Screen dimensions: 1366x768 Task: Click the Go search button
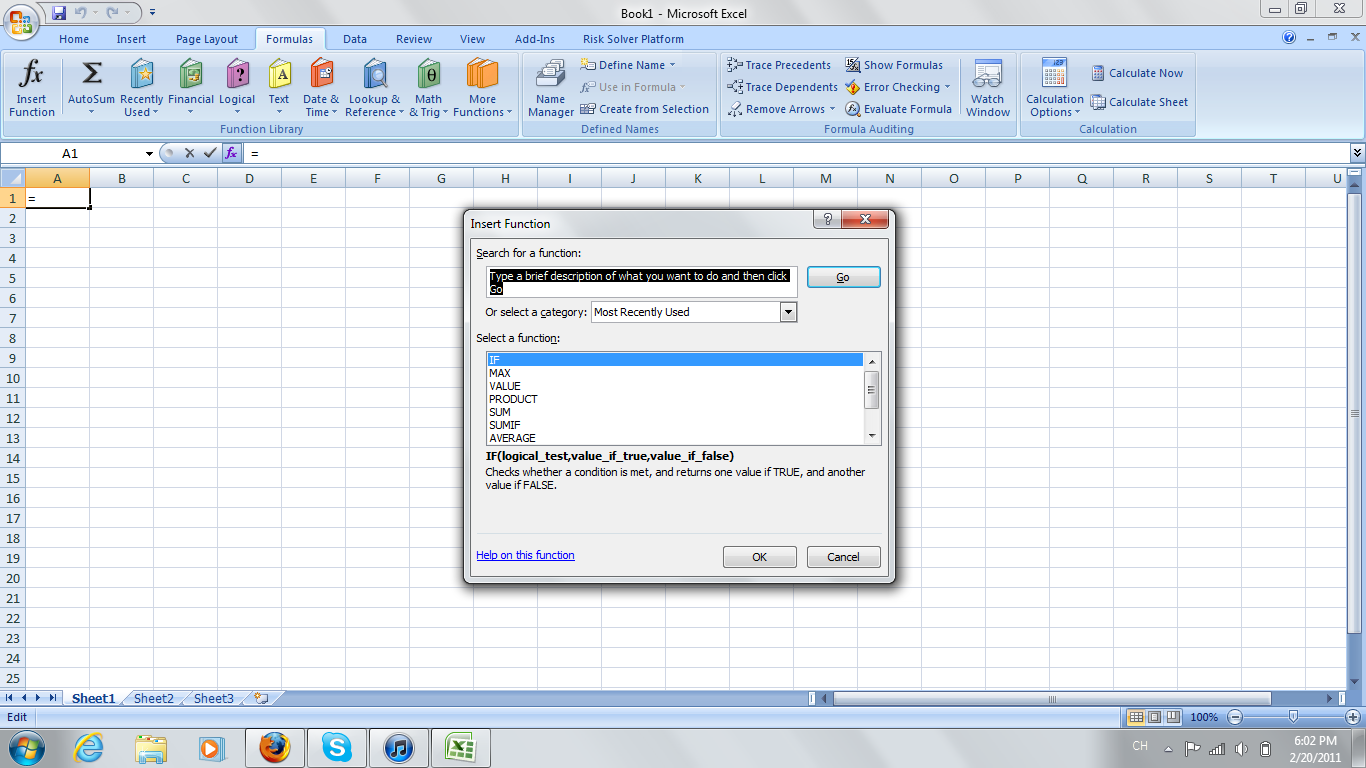point(843,277)
